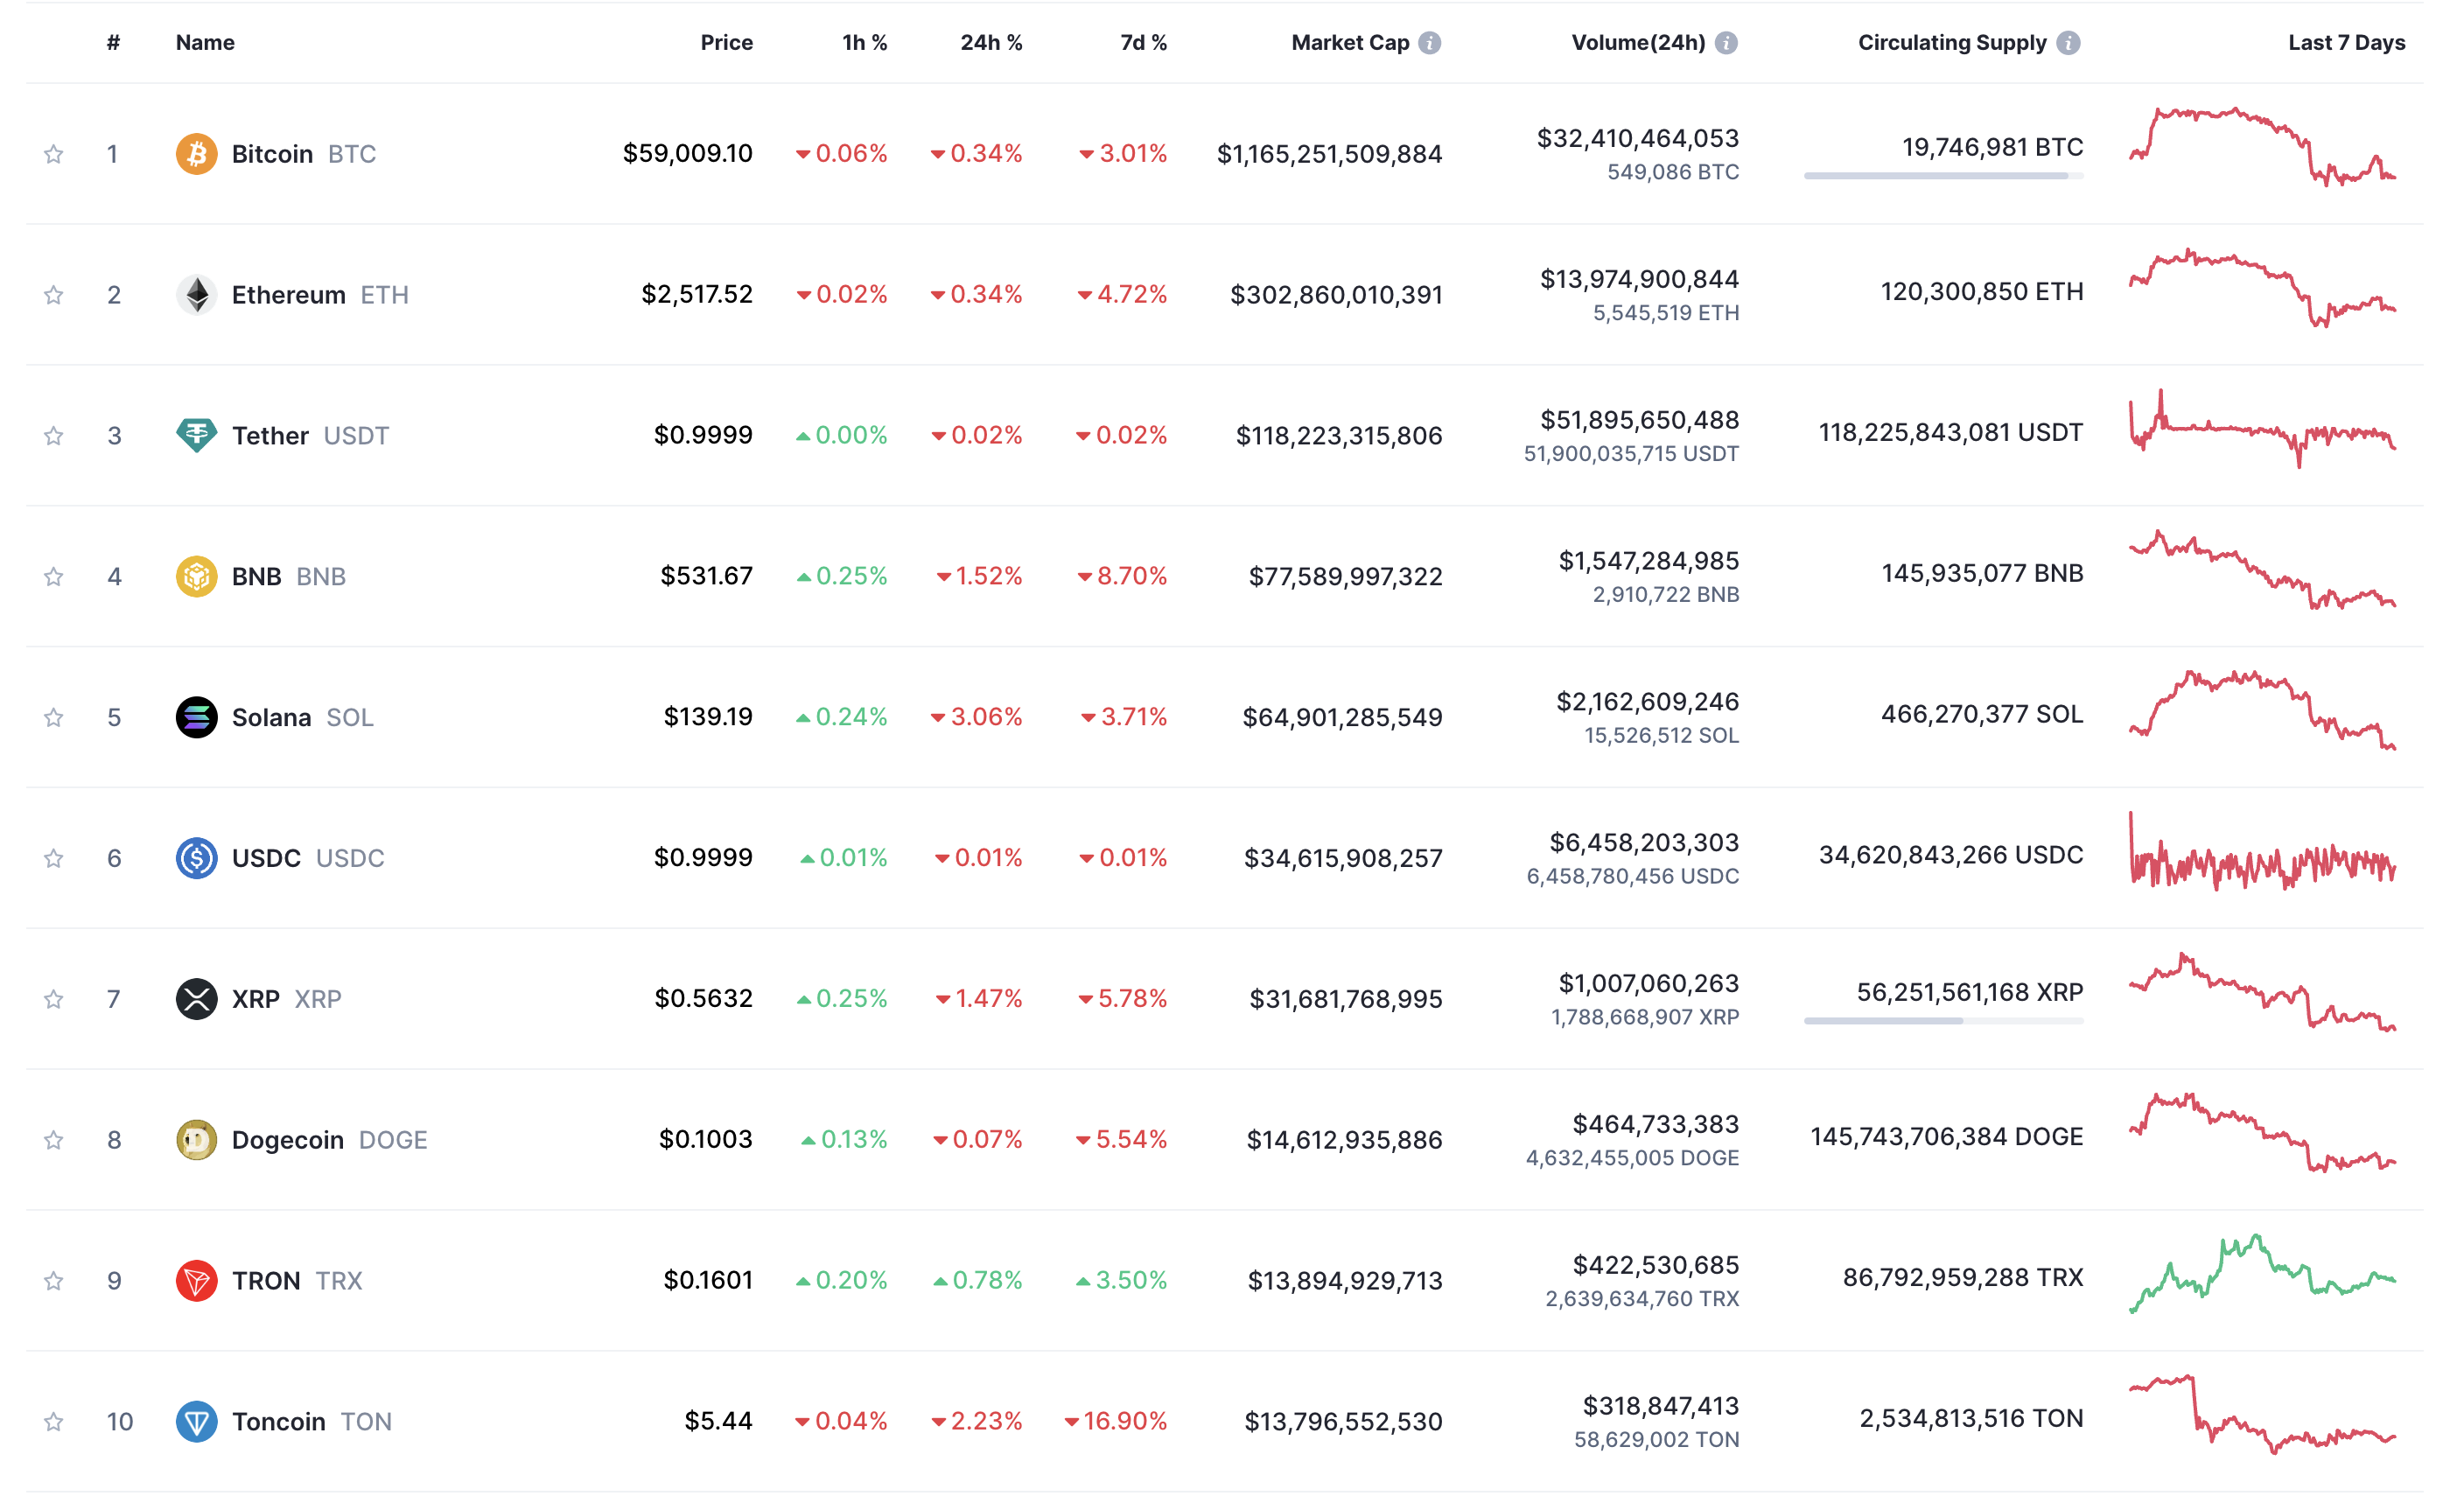2464x1496 pixels.
Task: Sort the list by Name header
Action: coord(205,43)
